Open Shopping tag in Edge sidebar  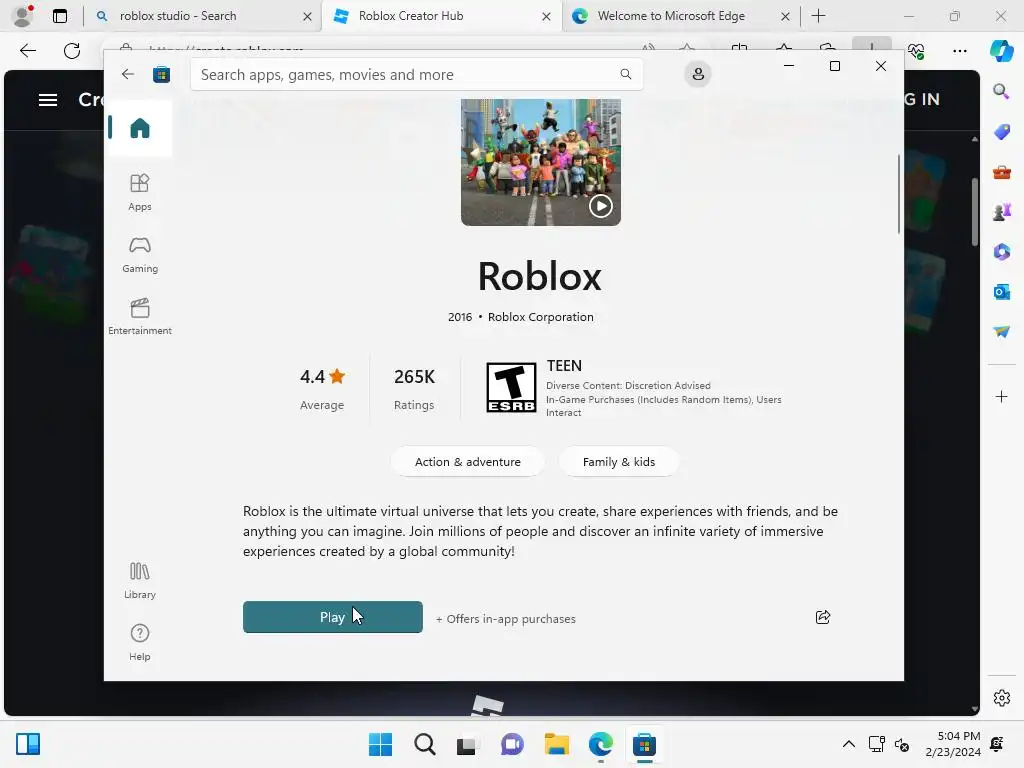[x=1001, y=132]
